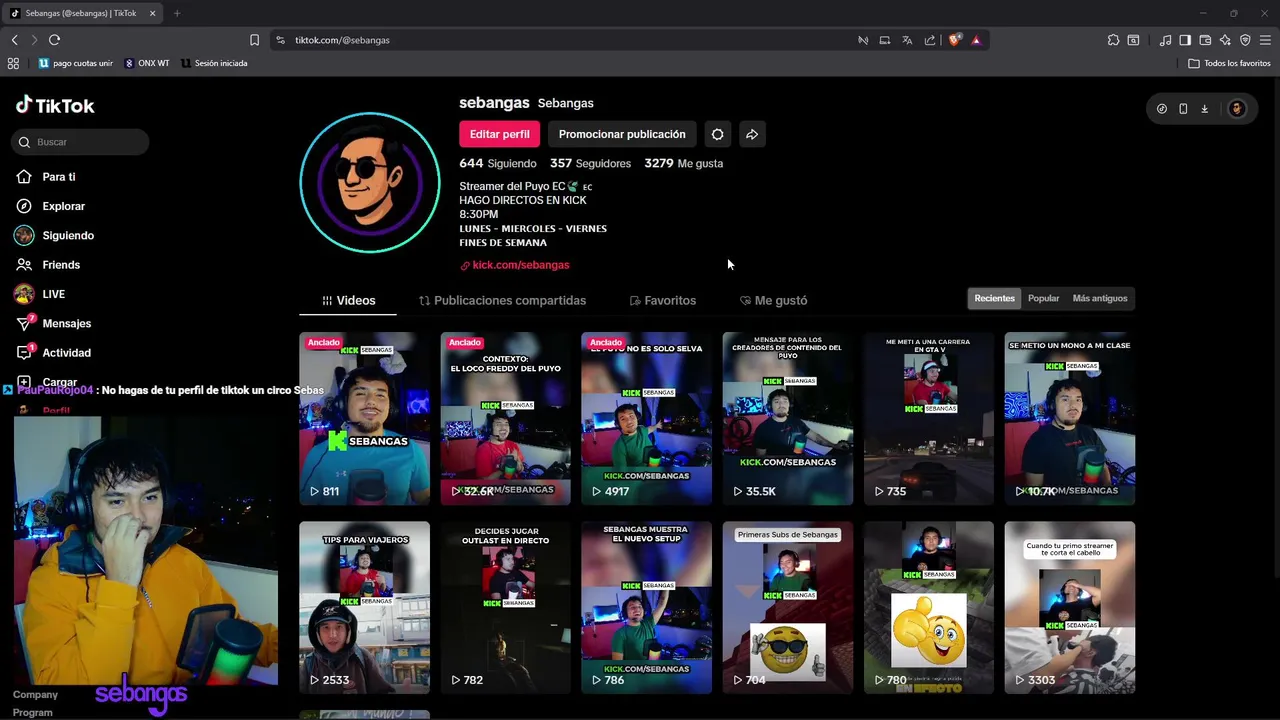Open the pinned video with 811 views
Viewport: 1280px width, 720px height.
(364, 418)
